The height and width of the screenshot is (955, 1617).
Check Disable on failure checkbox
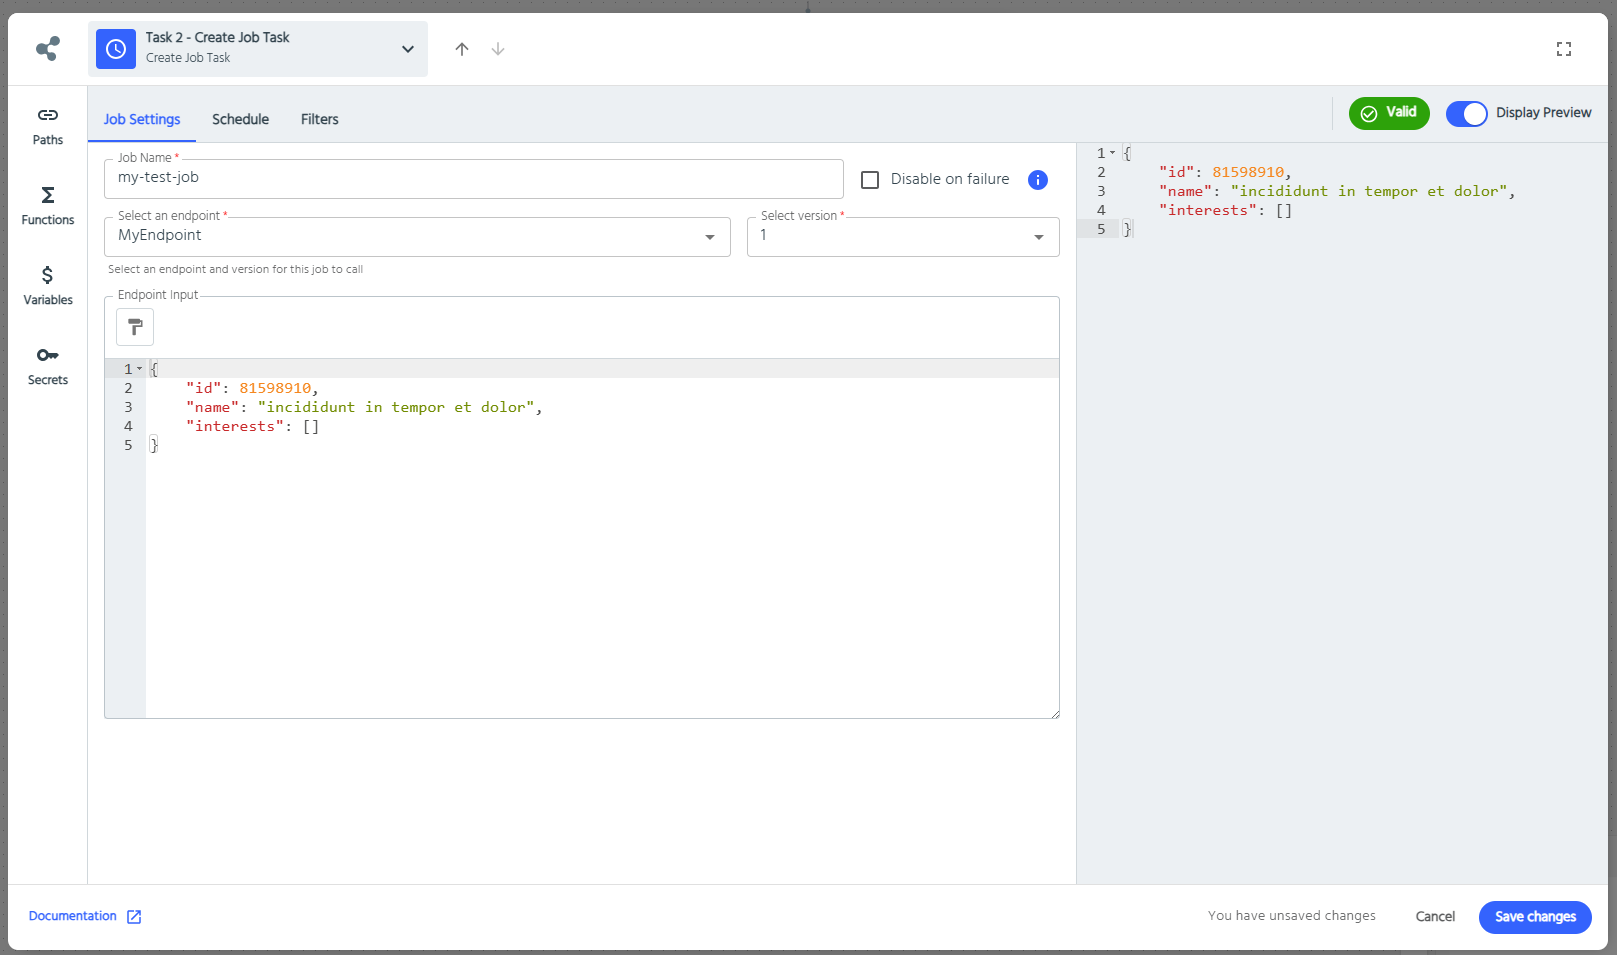pos(870,180)
